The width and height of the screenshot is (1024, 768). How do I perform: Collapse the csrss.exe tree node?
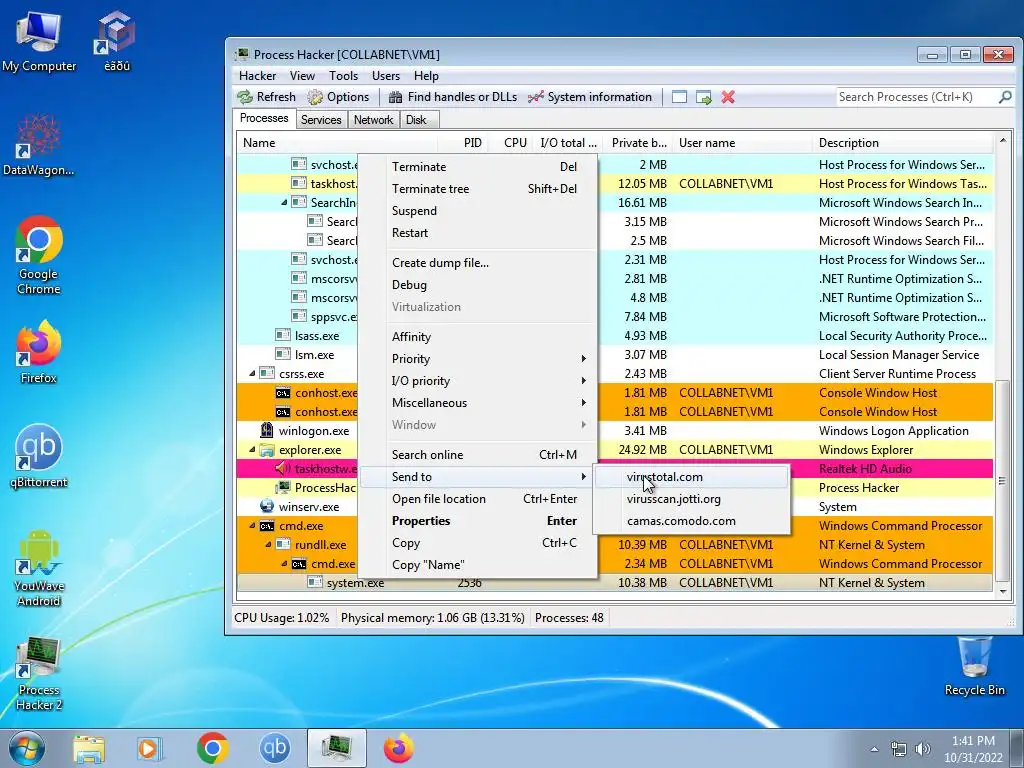pos(253,374)
